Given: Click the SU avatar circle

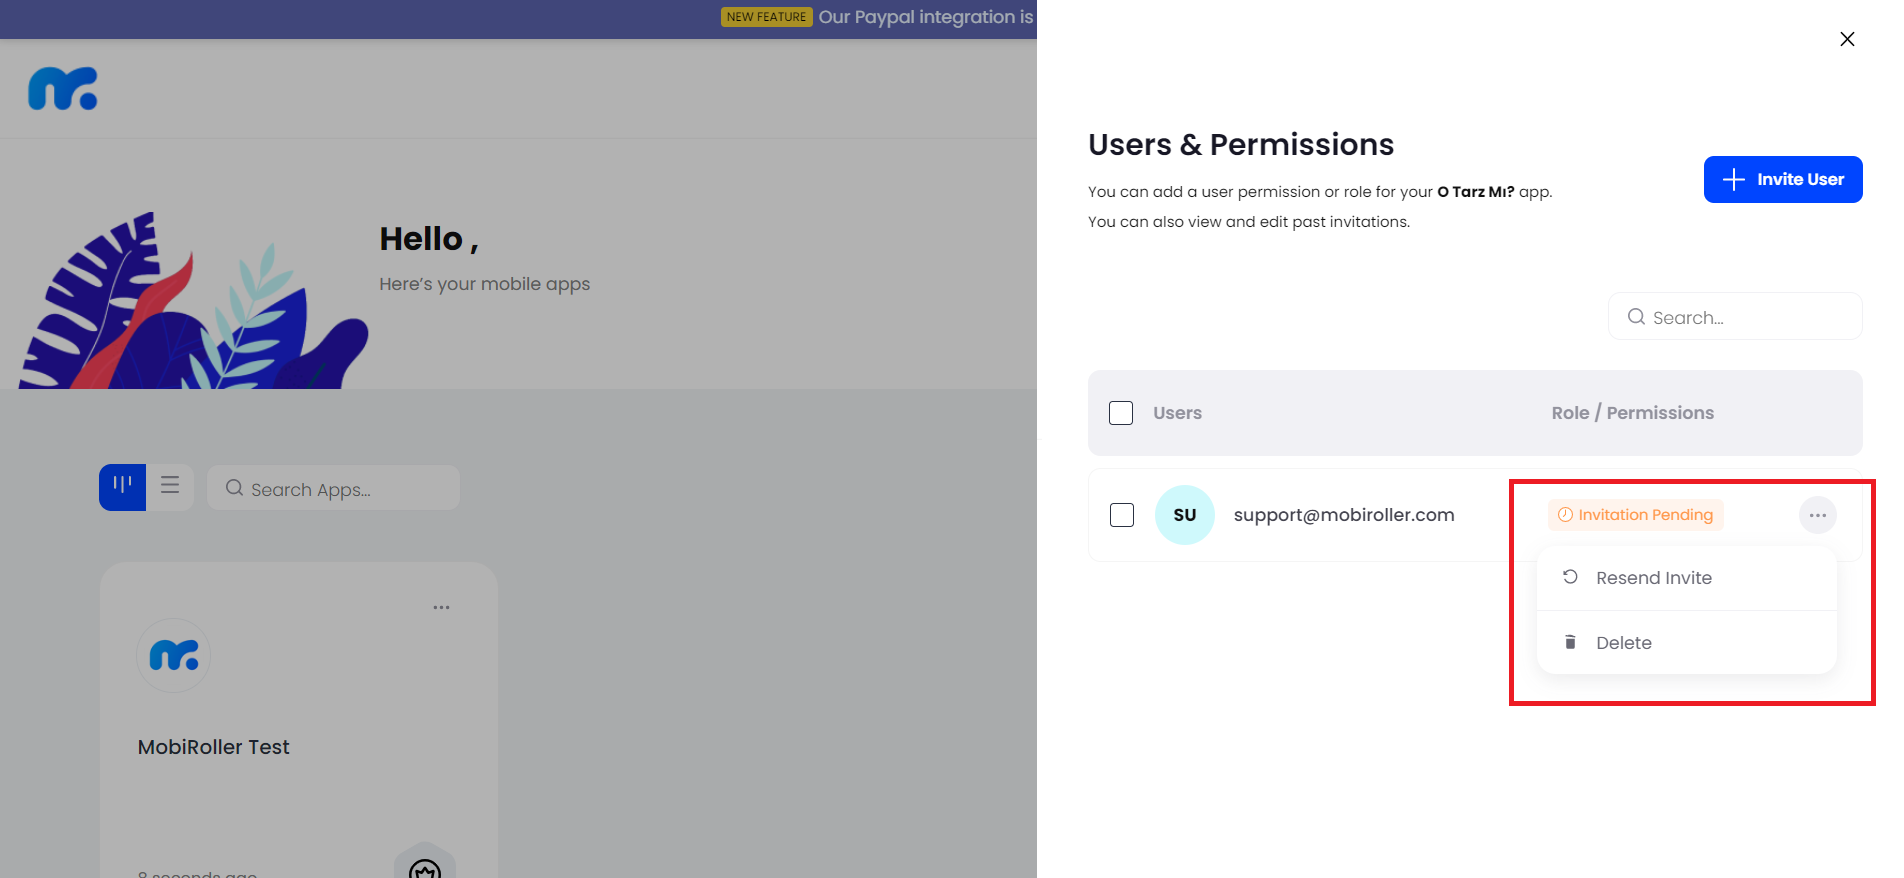Looking at the screenshot, I should (x=1185, y=515).
